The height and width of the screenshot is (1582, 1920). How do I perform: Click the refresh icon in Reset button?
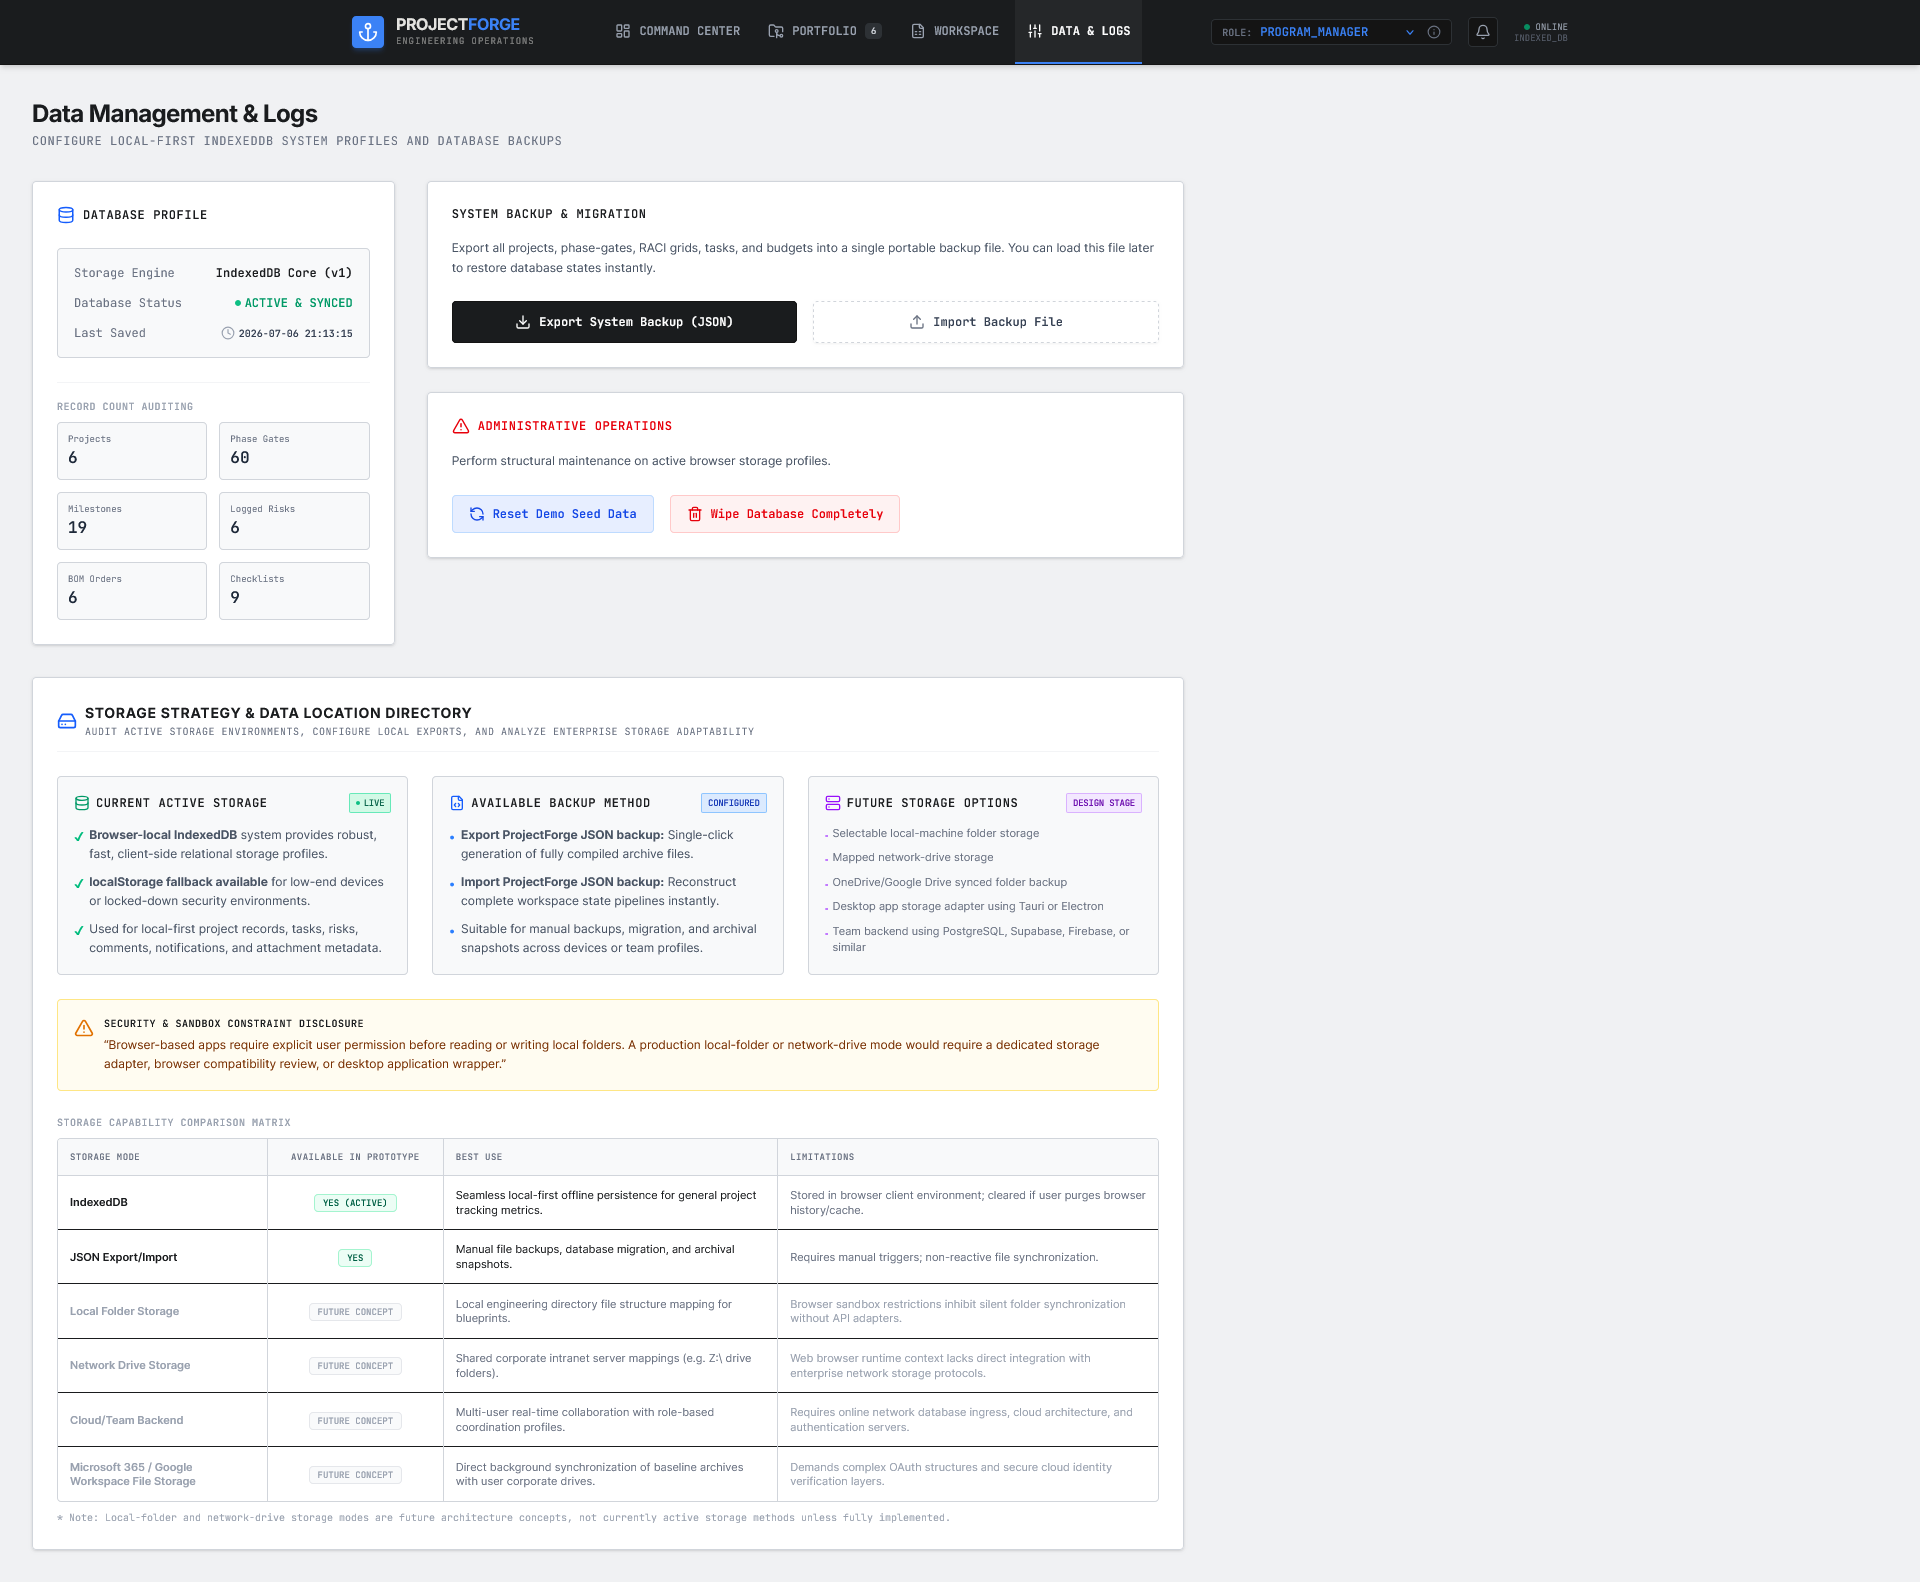(x=477, y=514)
